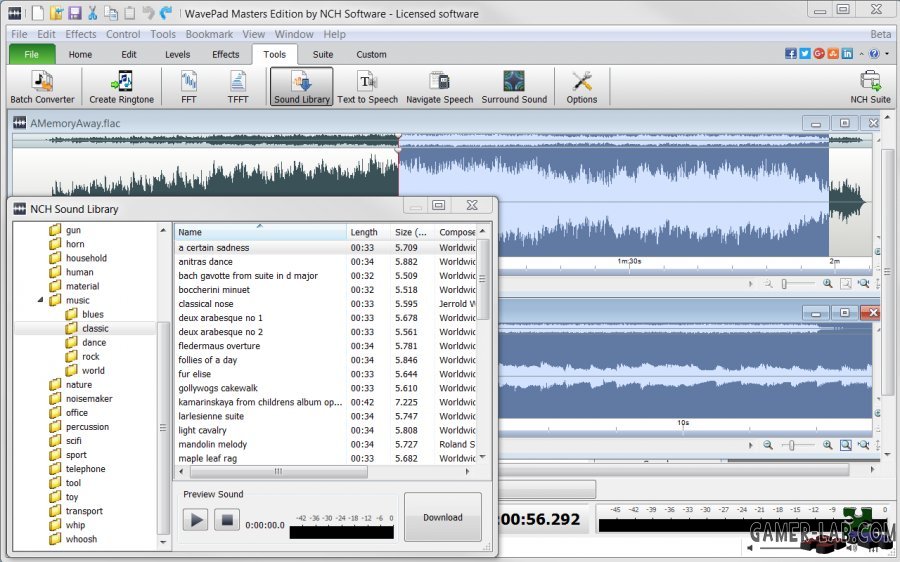The width and height of the screenshot is (900, 562).
Task: Click the Cut scissors icon
Action: pyautogui.click(x=92, y=13)
